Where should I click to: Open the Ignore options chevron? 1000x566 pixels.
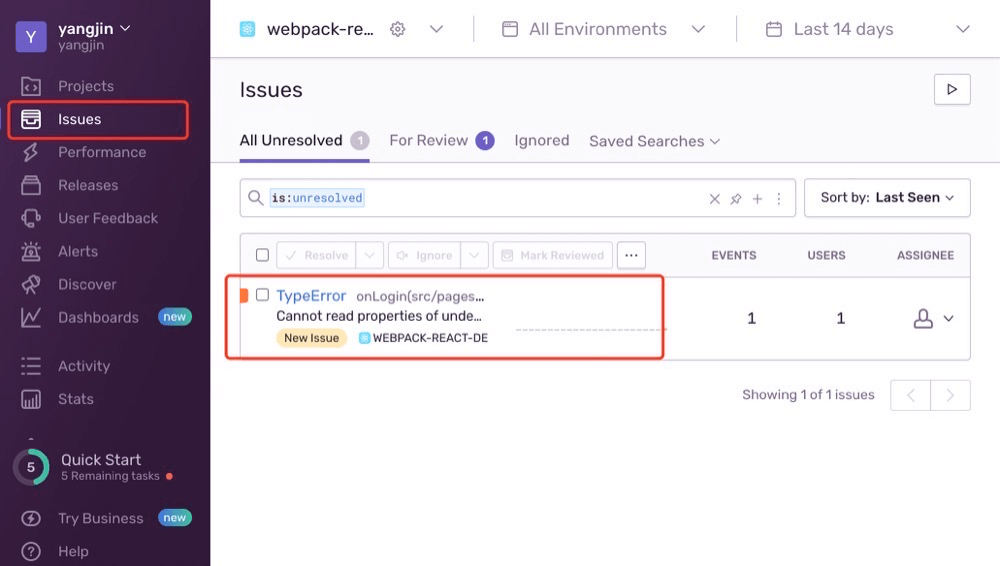tap(474, 255)
